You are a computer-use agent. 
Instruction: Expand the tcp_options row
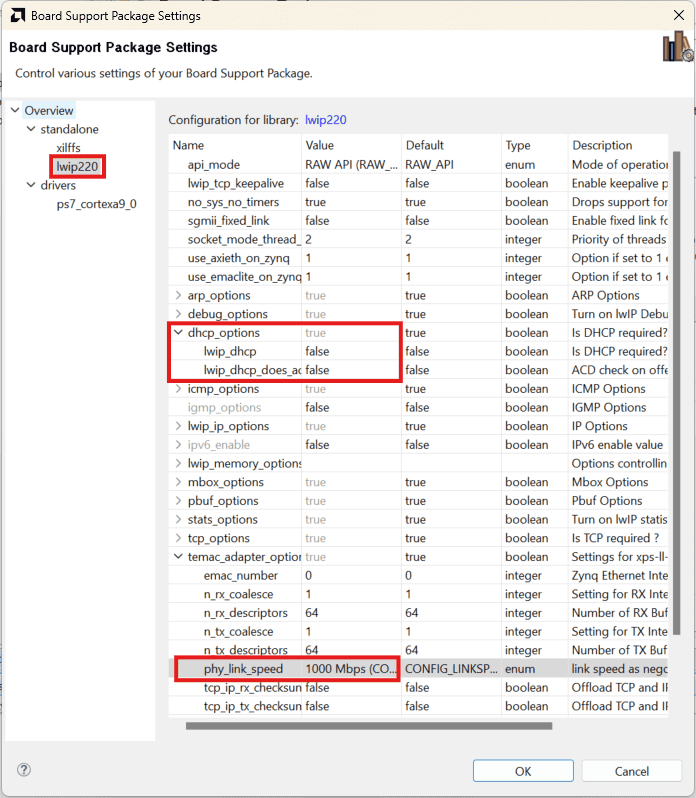(179, 539)
